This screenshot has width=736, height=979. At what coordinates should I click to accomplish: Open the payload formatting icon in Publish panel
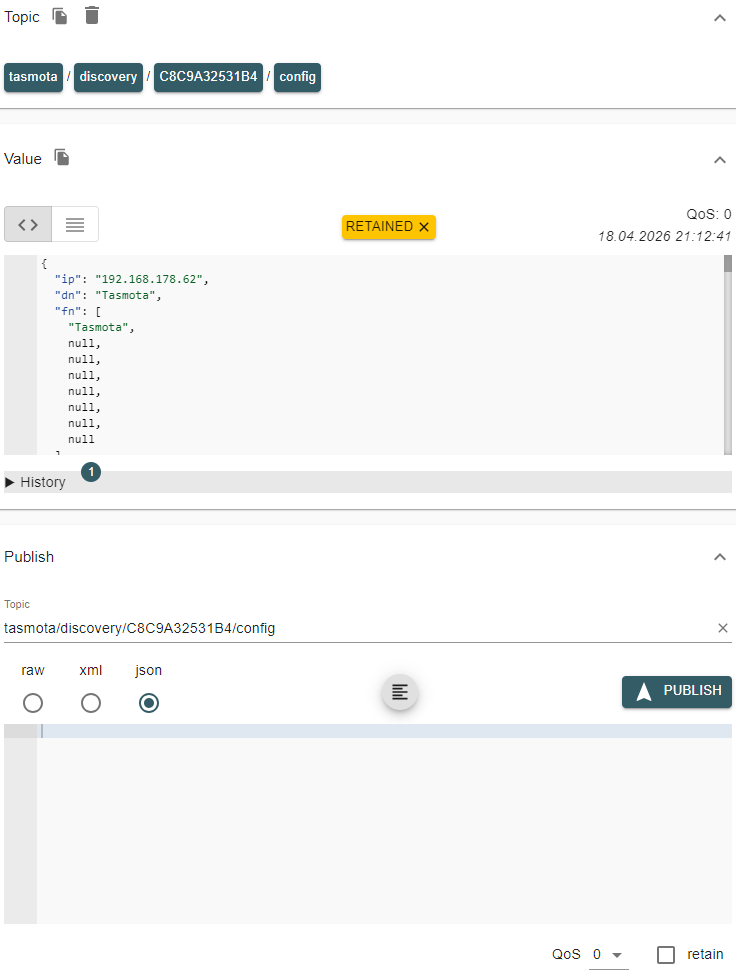(399, 691)
